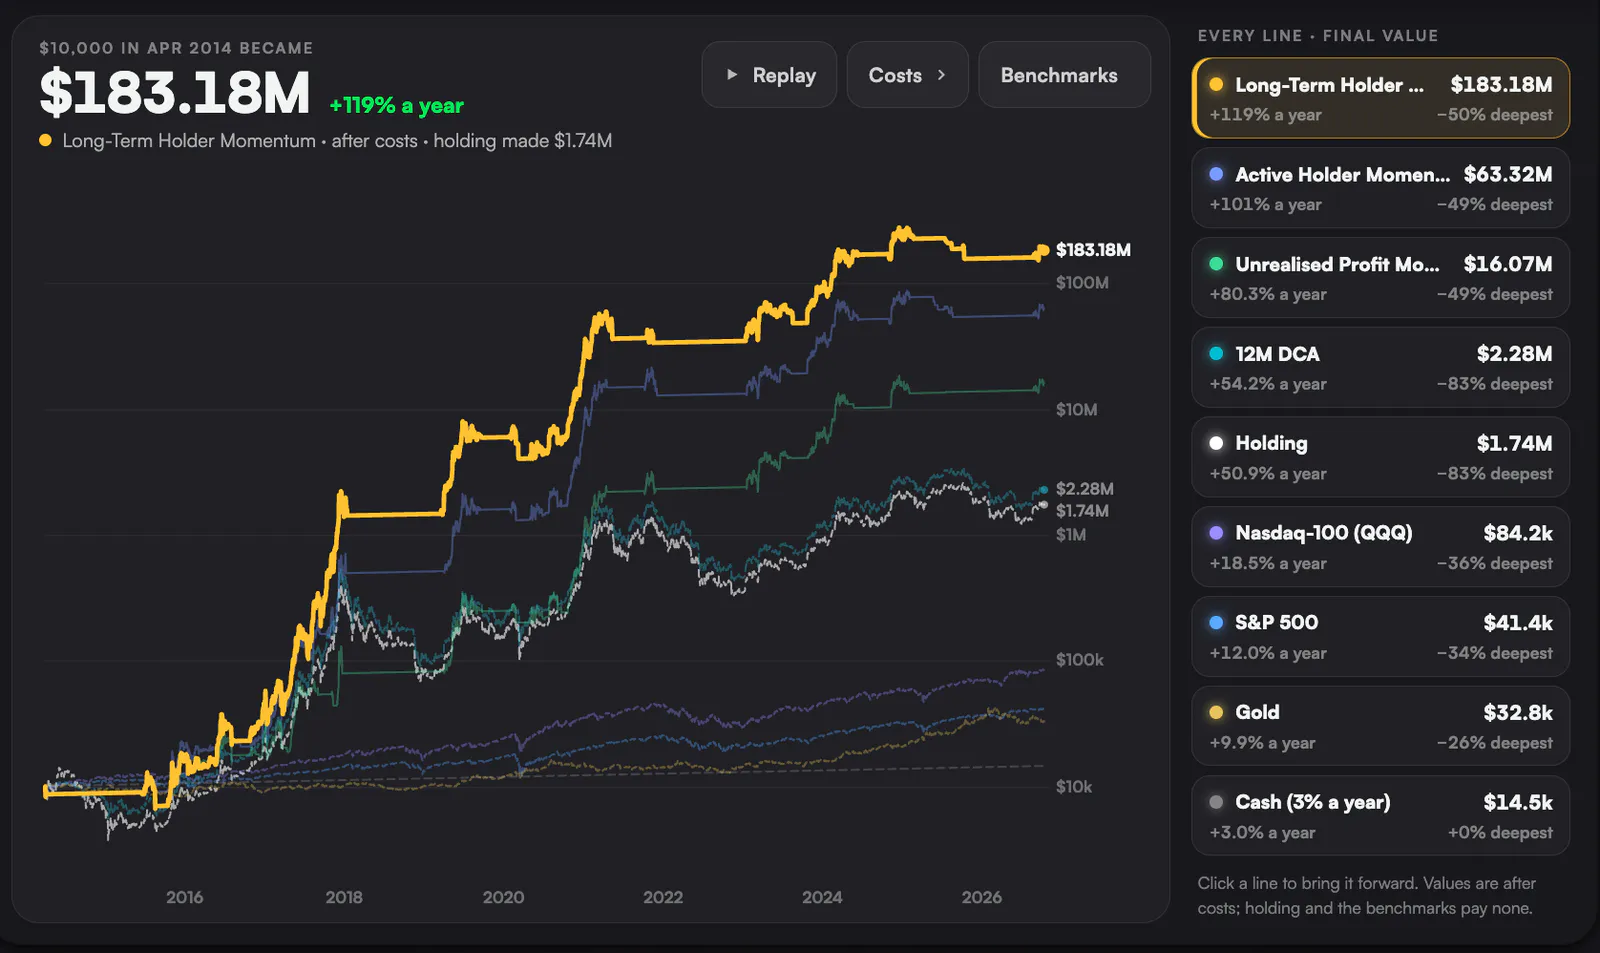Open the Benchmarks button
Screen dimensions: 1600x953
(x=1064, y=75)
